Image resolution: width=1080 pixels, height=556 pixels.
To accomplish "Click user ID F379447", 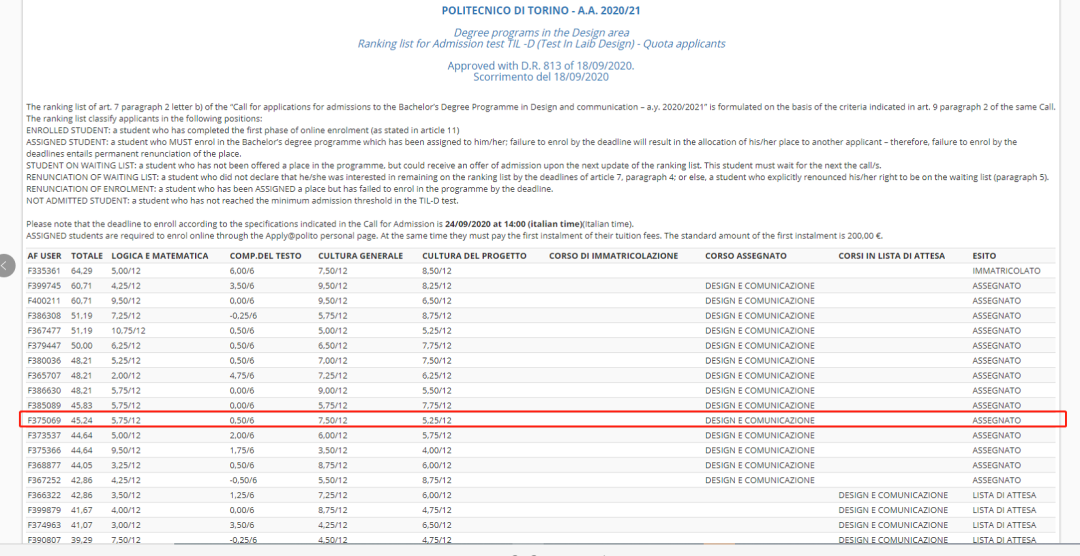I will click(x=44, y=345).
